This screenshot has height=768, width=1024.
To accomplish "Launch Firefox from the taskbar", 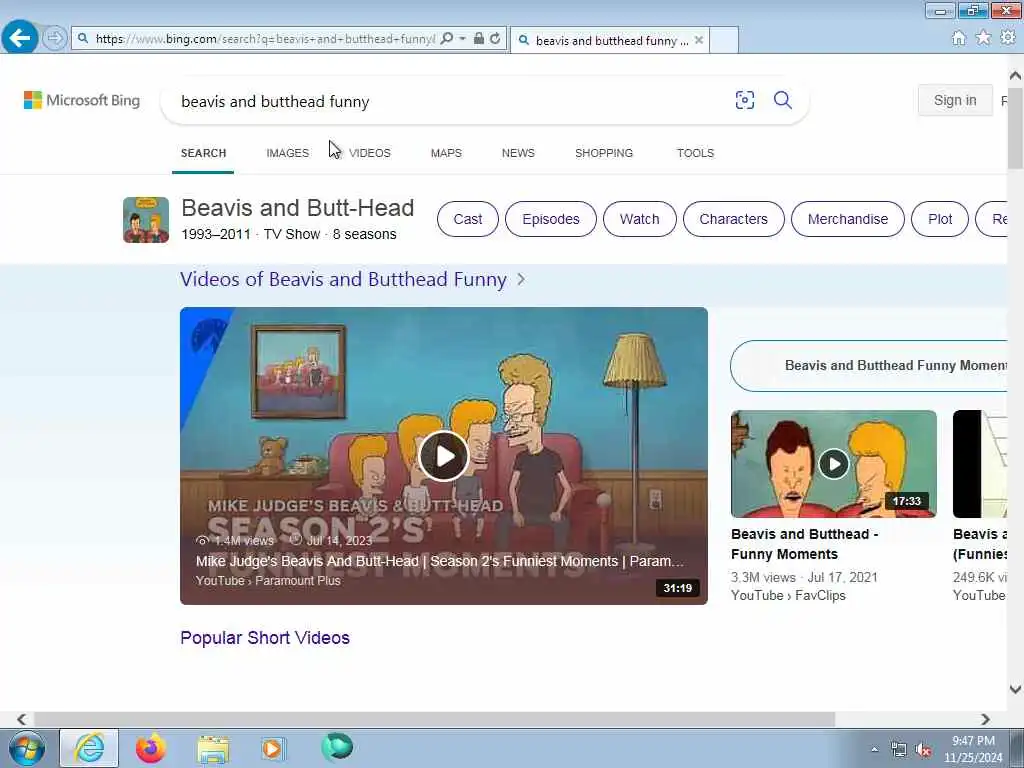I will pyautogui.click(x=151, y=748).
